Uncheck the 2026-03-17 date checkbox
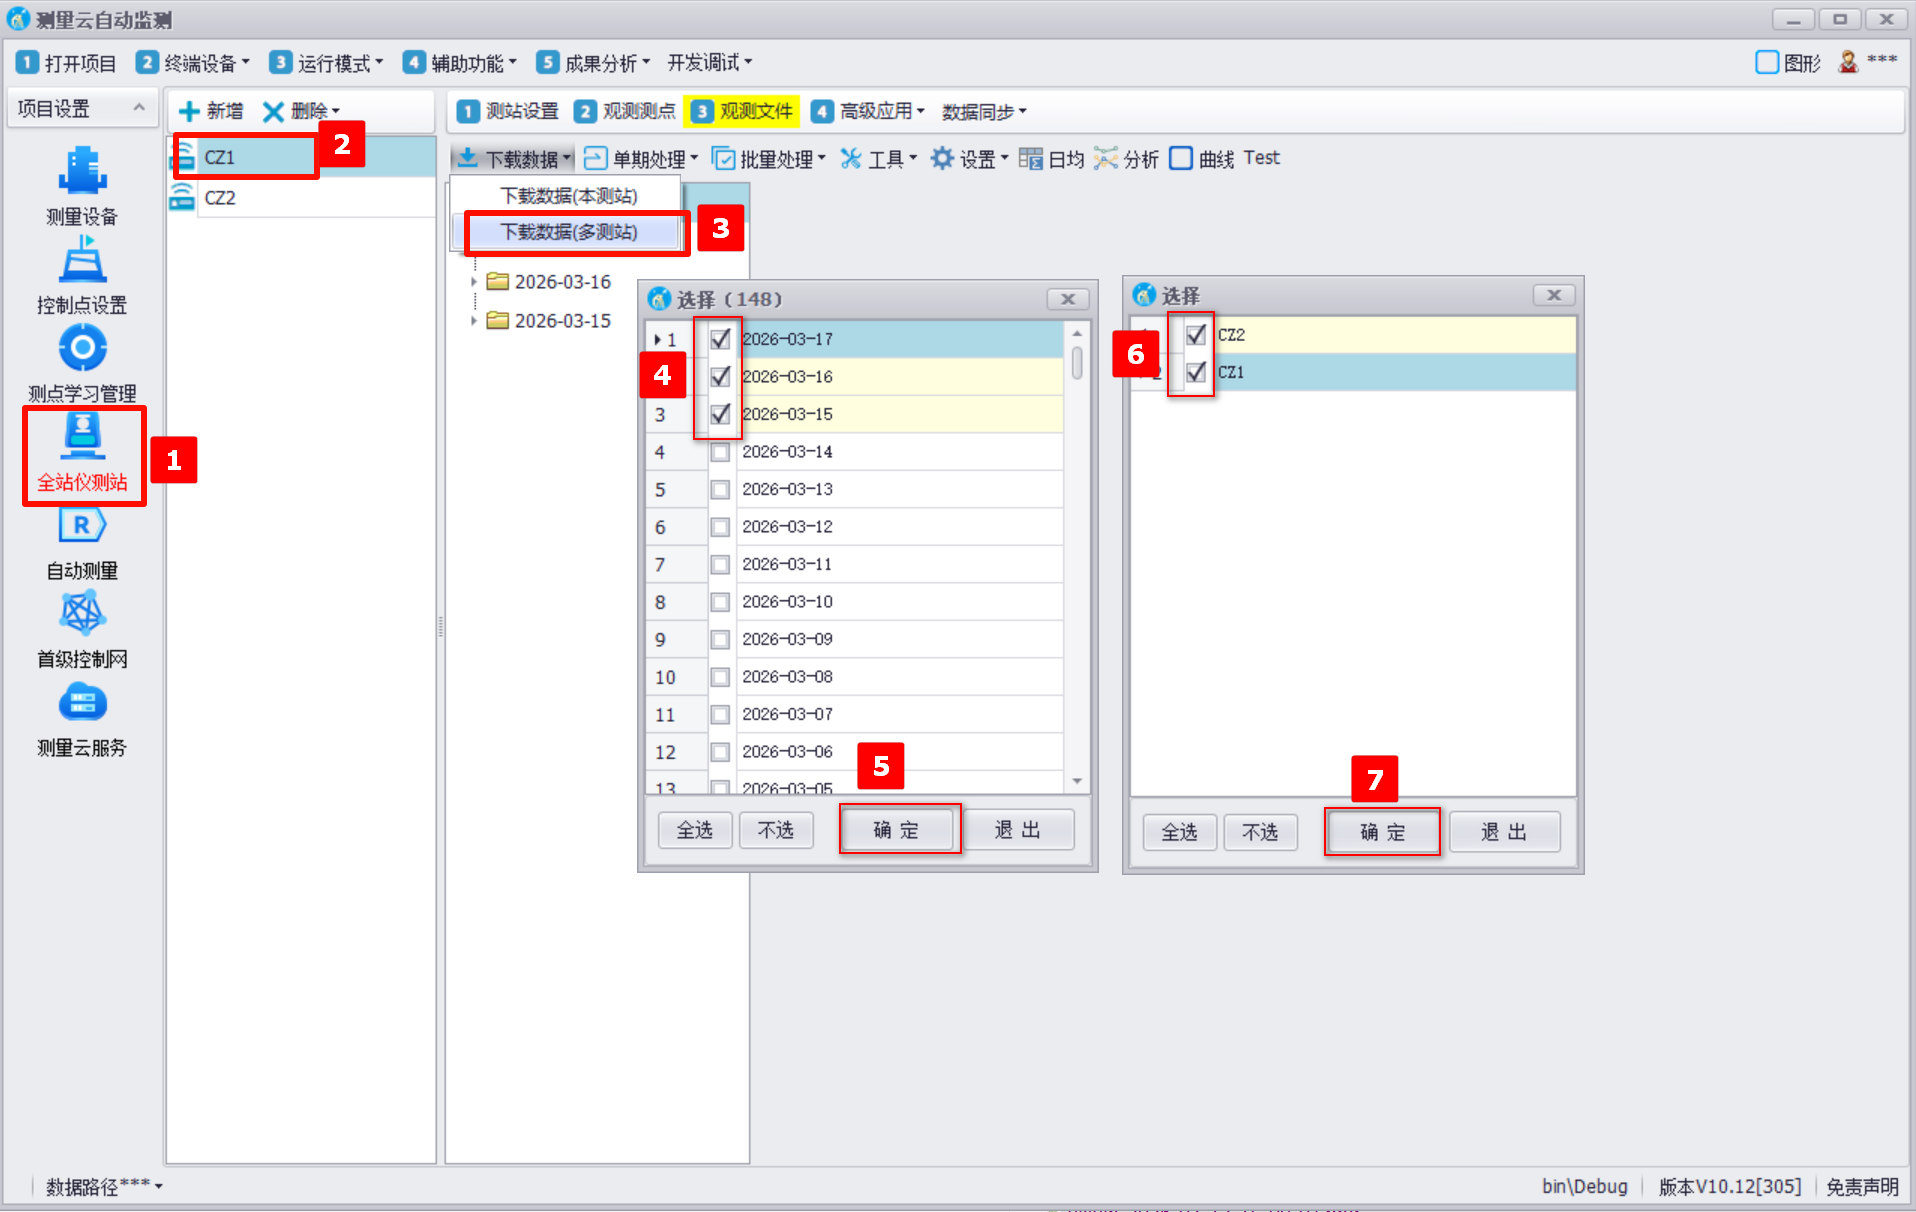Image resolution: width=1916 pixels, height=1212 pixels. tap(720, 339)
